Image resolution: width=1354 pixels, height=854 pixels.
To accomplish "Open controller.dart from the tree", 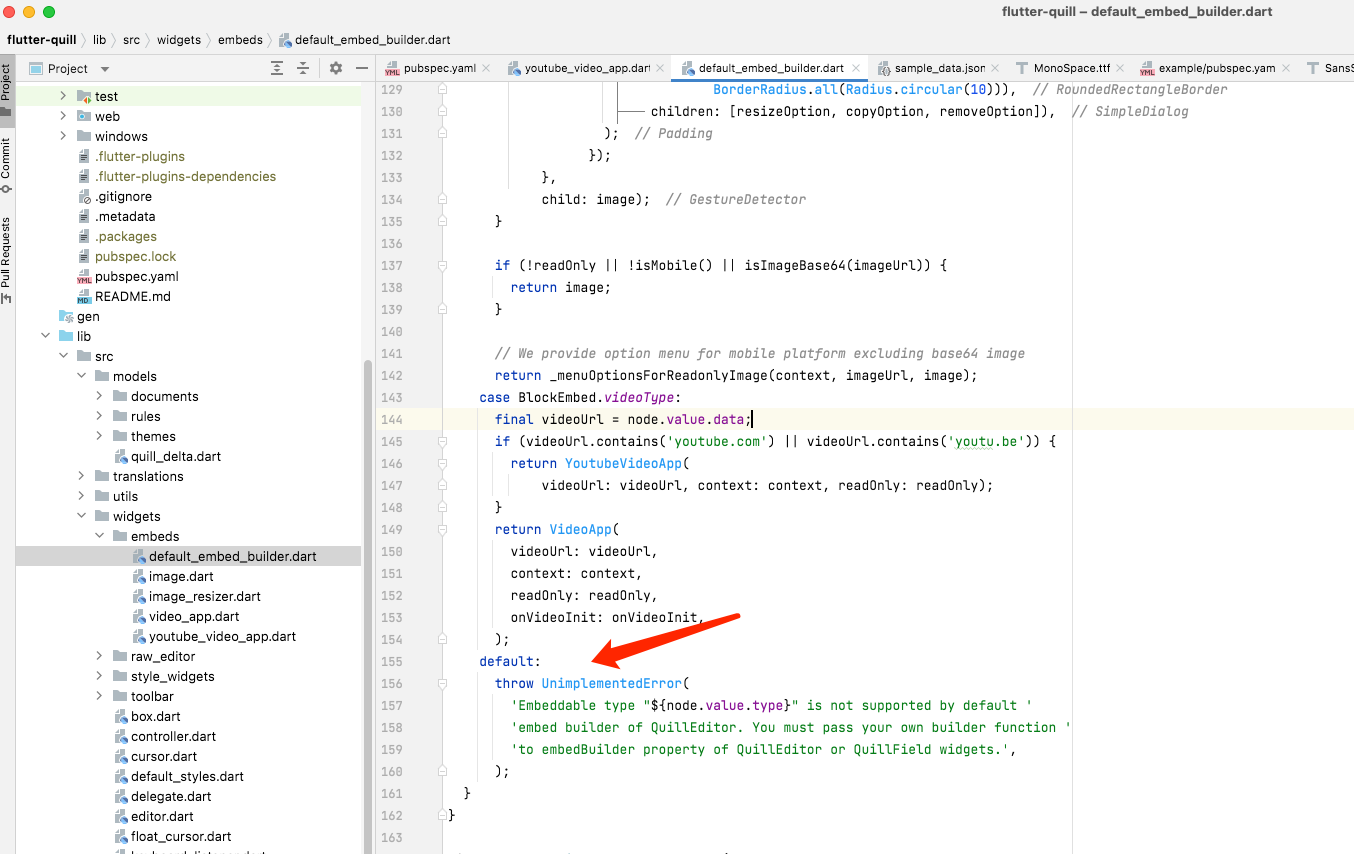I will 171,736.
